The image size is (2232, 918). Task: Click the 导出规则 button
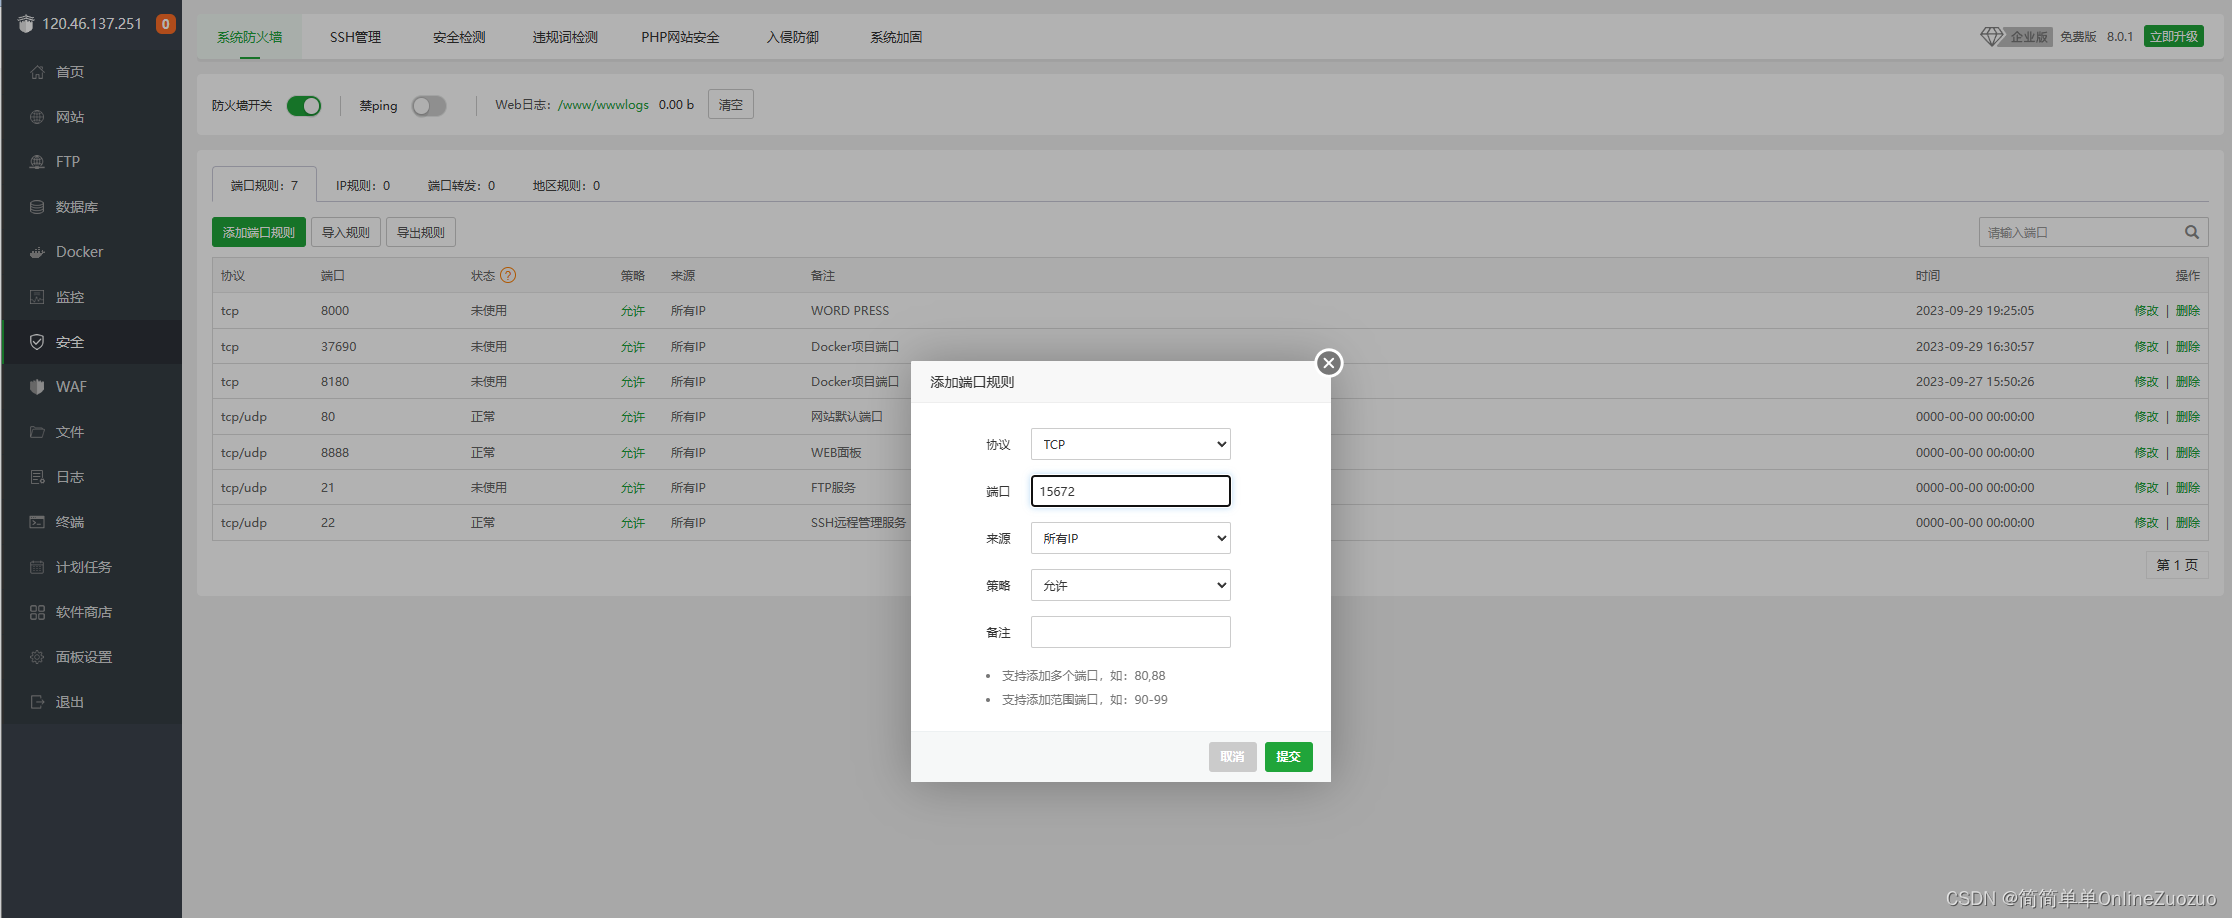click(x=421, y=232)
